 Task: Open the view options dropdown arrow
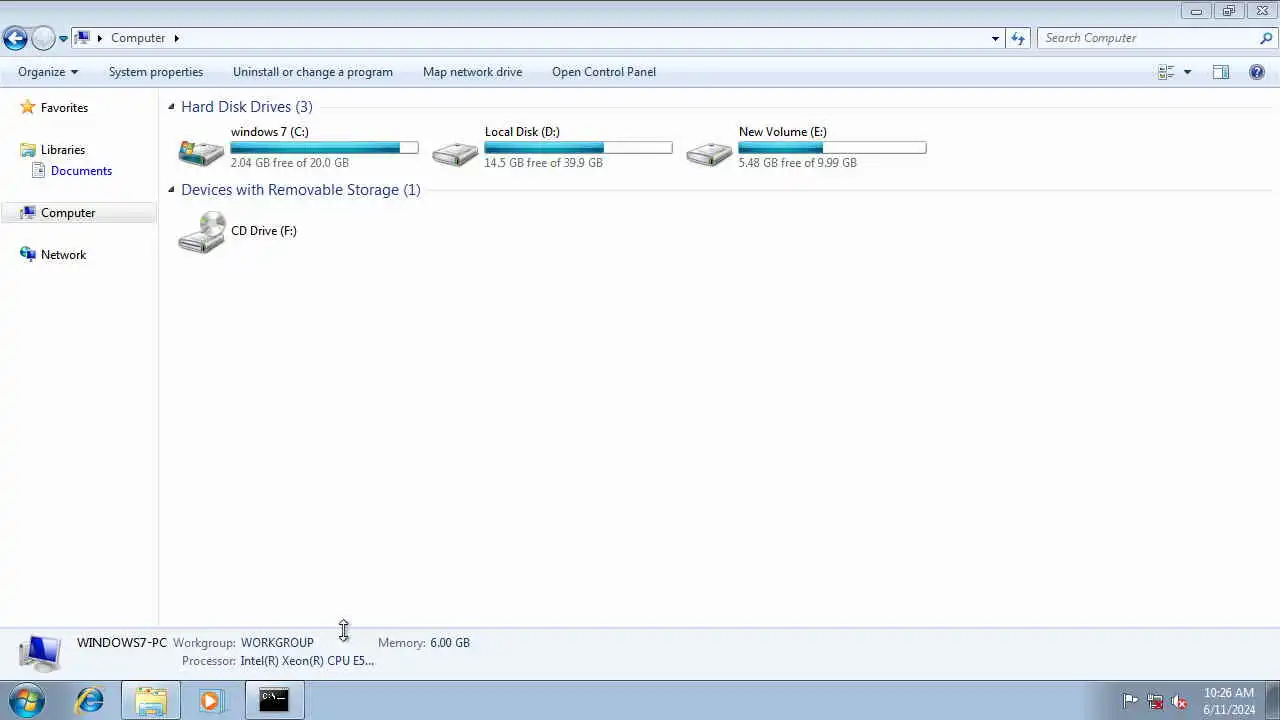(x=1187, y=72)
